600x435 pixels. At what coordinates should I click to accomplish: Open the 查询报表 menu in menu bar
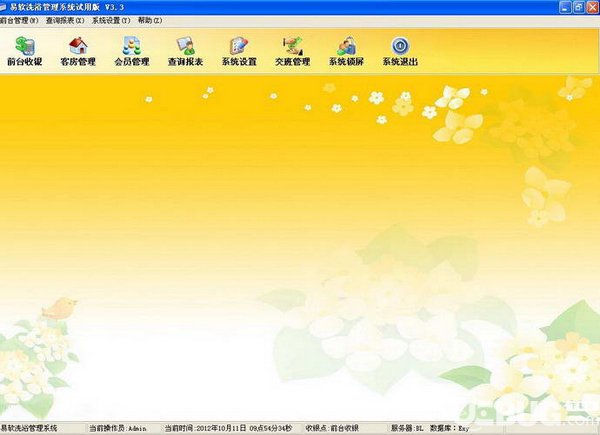pyautogui.click(x=65, y=21)
